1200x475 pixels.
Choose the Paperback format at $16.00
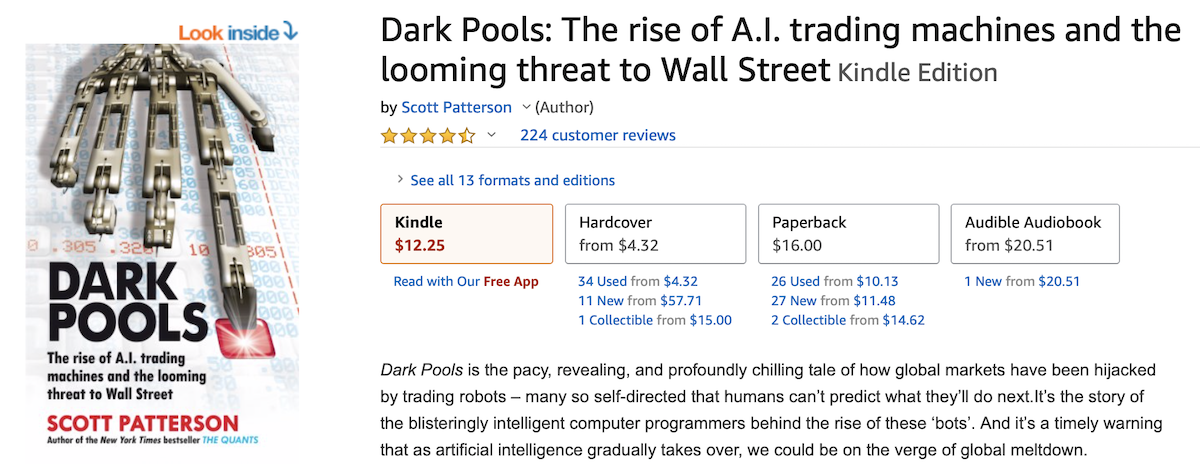point(848,233)
